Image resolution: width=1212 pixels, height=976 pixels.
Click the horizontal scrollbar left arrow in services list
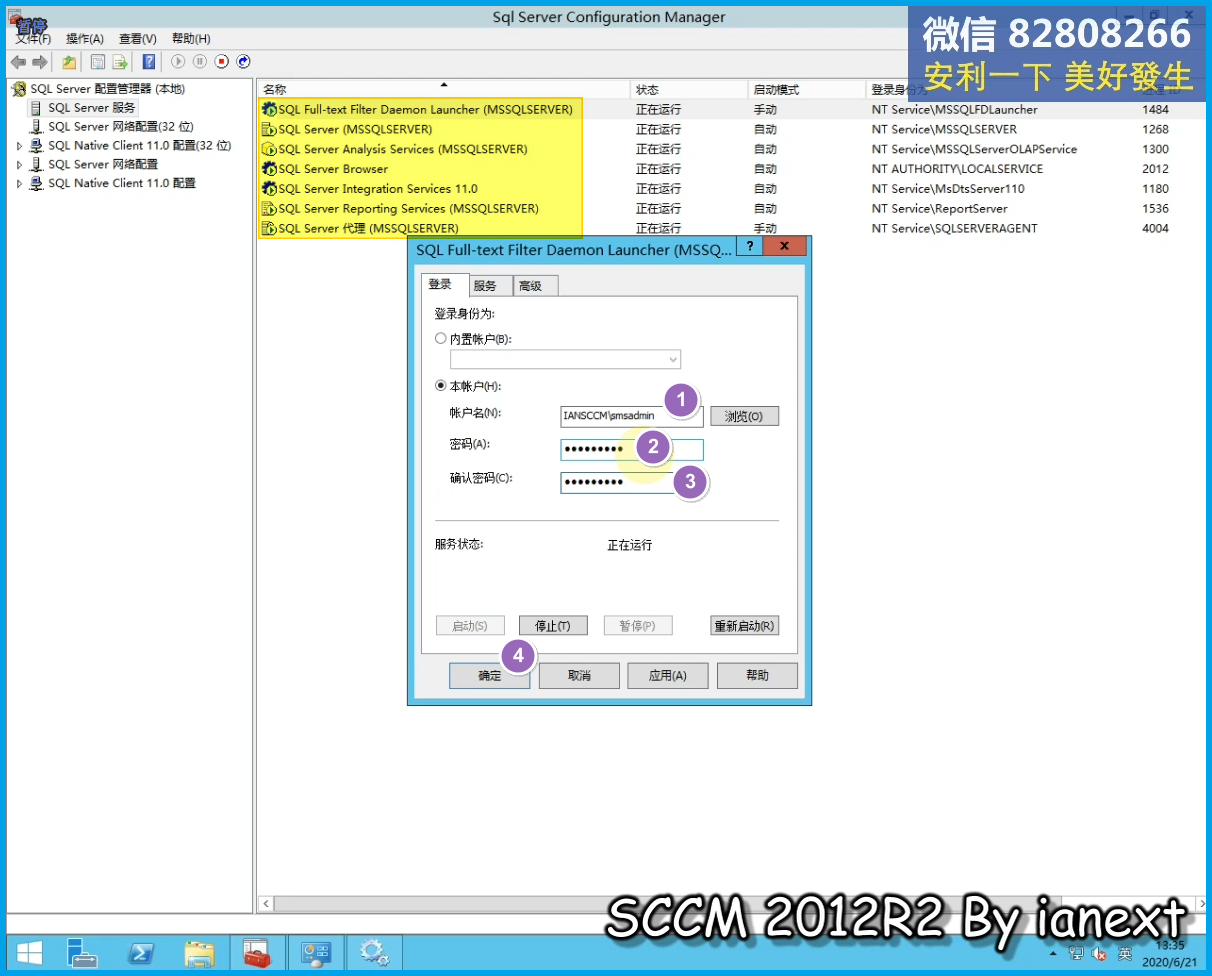click(266, 904)
